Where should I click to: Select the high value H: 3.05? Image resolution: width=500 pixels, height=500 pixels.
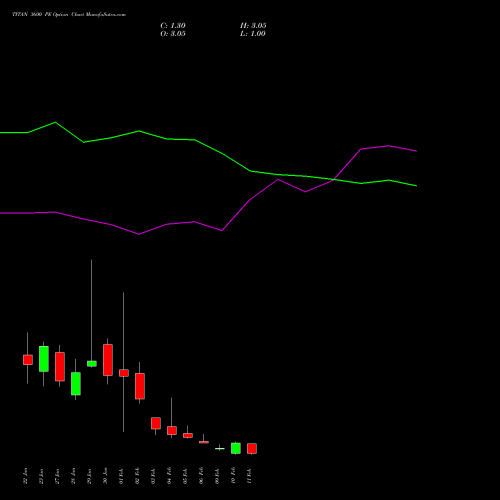pos(253,26)
